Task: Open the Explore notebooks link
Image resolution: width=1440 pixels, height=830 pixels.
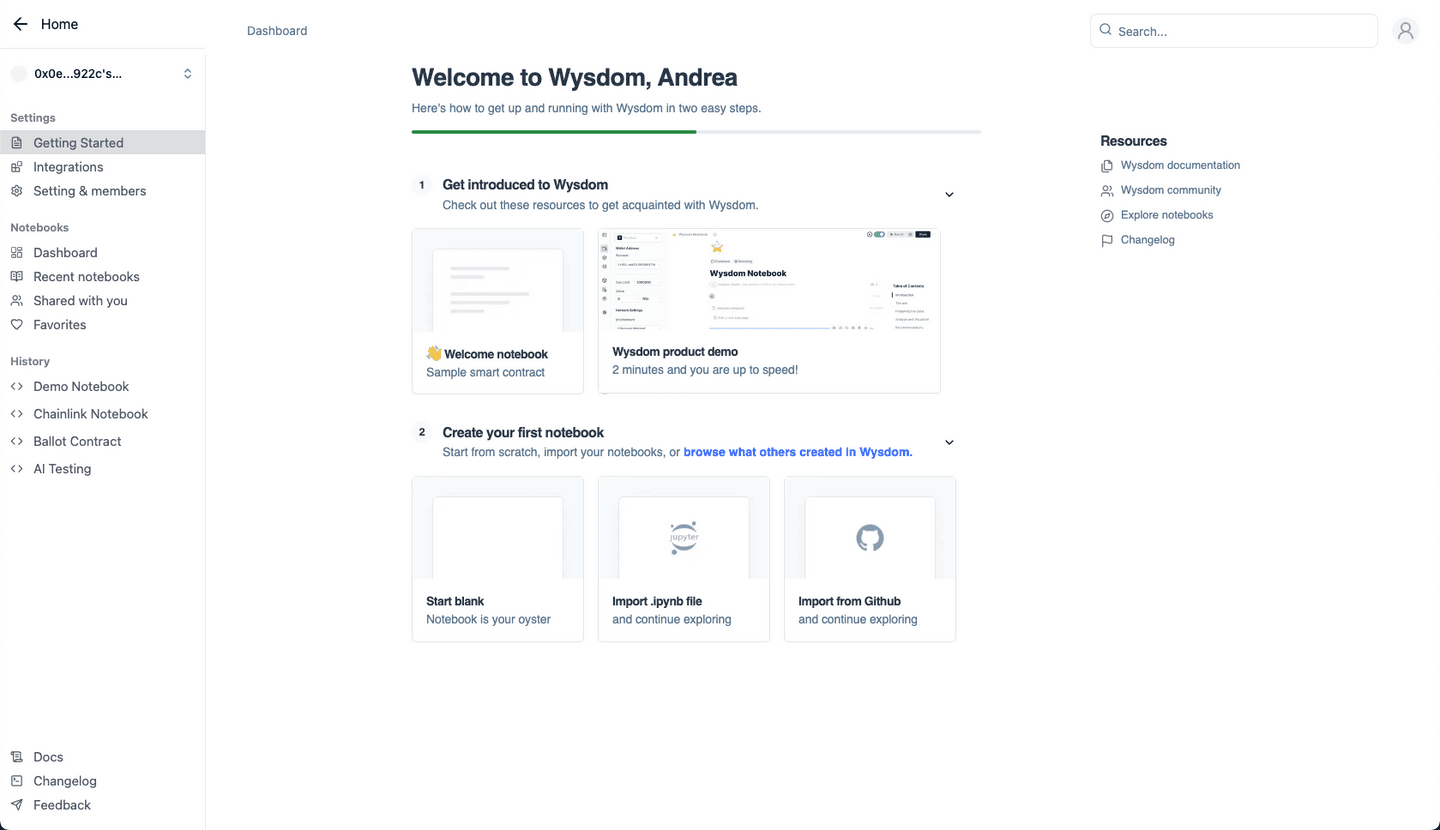Action: pyautogui.click(x=1167, y=215)
